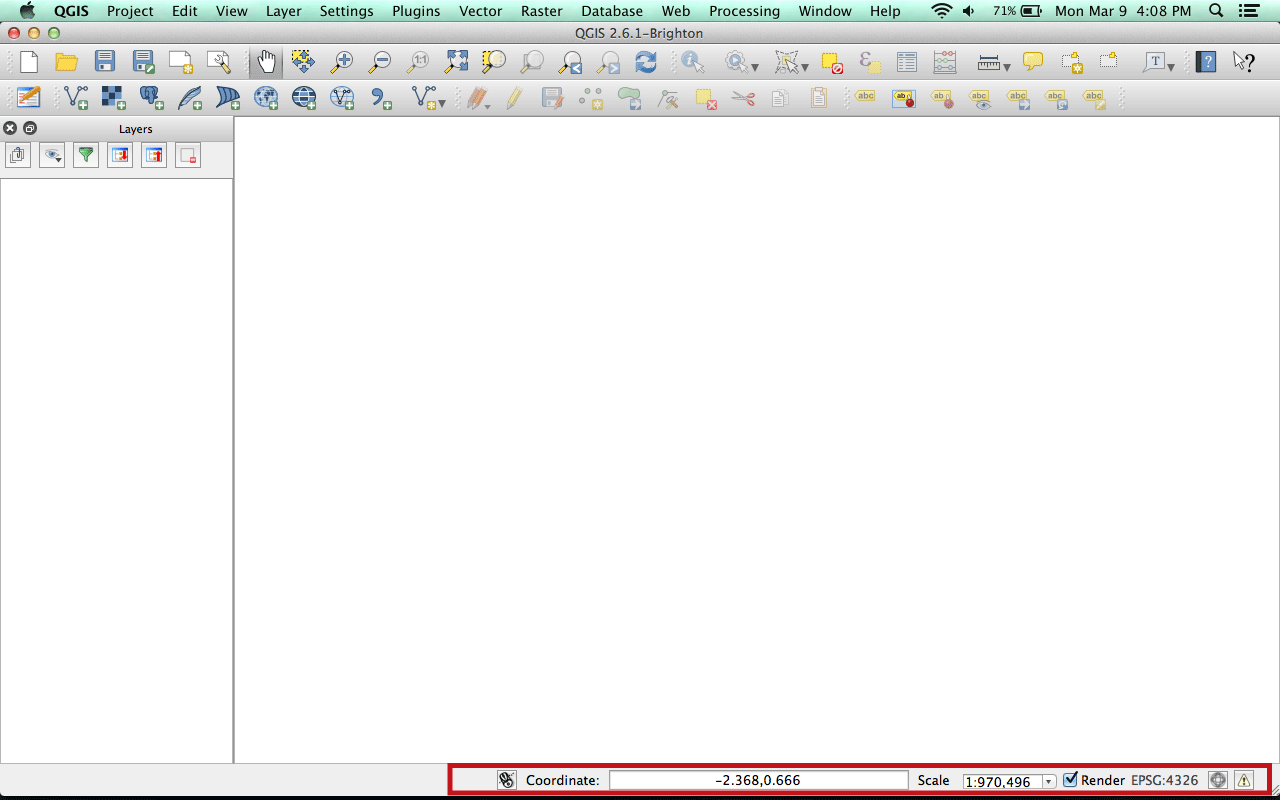The height and width of the screenshot is (800, 1280).
Task: Open a project via yellow folder icon
Action: pyautogui.click(x=67, y=62)
